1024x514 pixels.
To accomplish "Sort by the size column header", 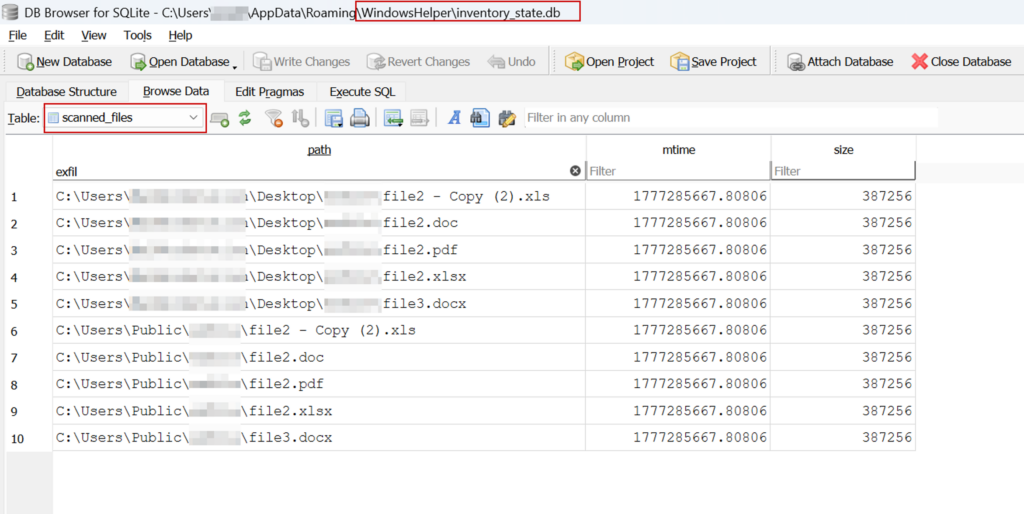I will [x=843, y=150].
